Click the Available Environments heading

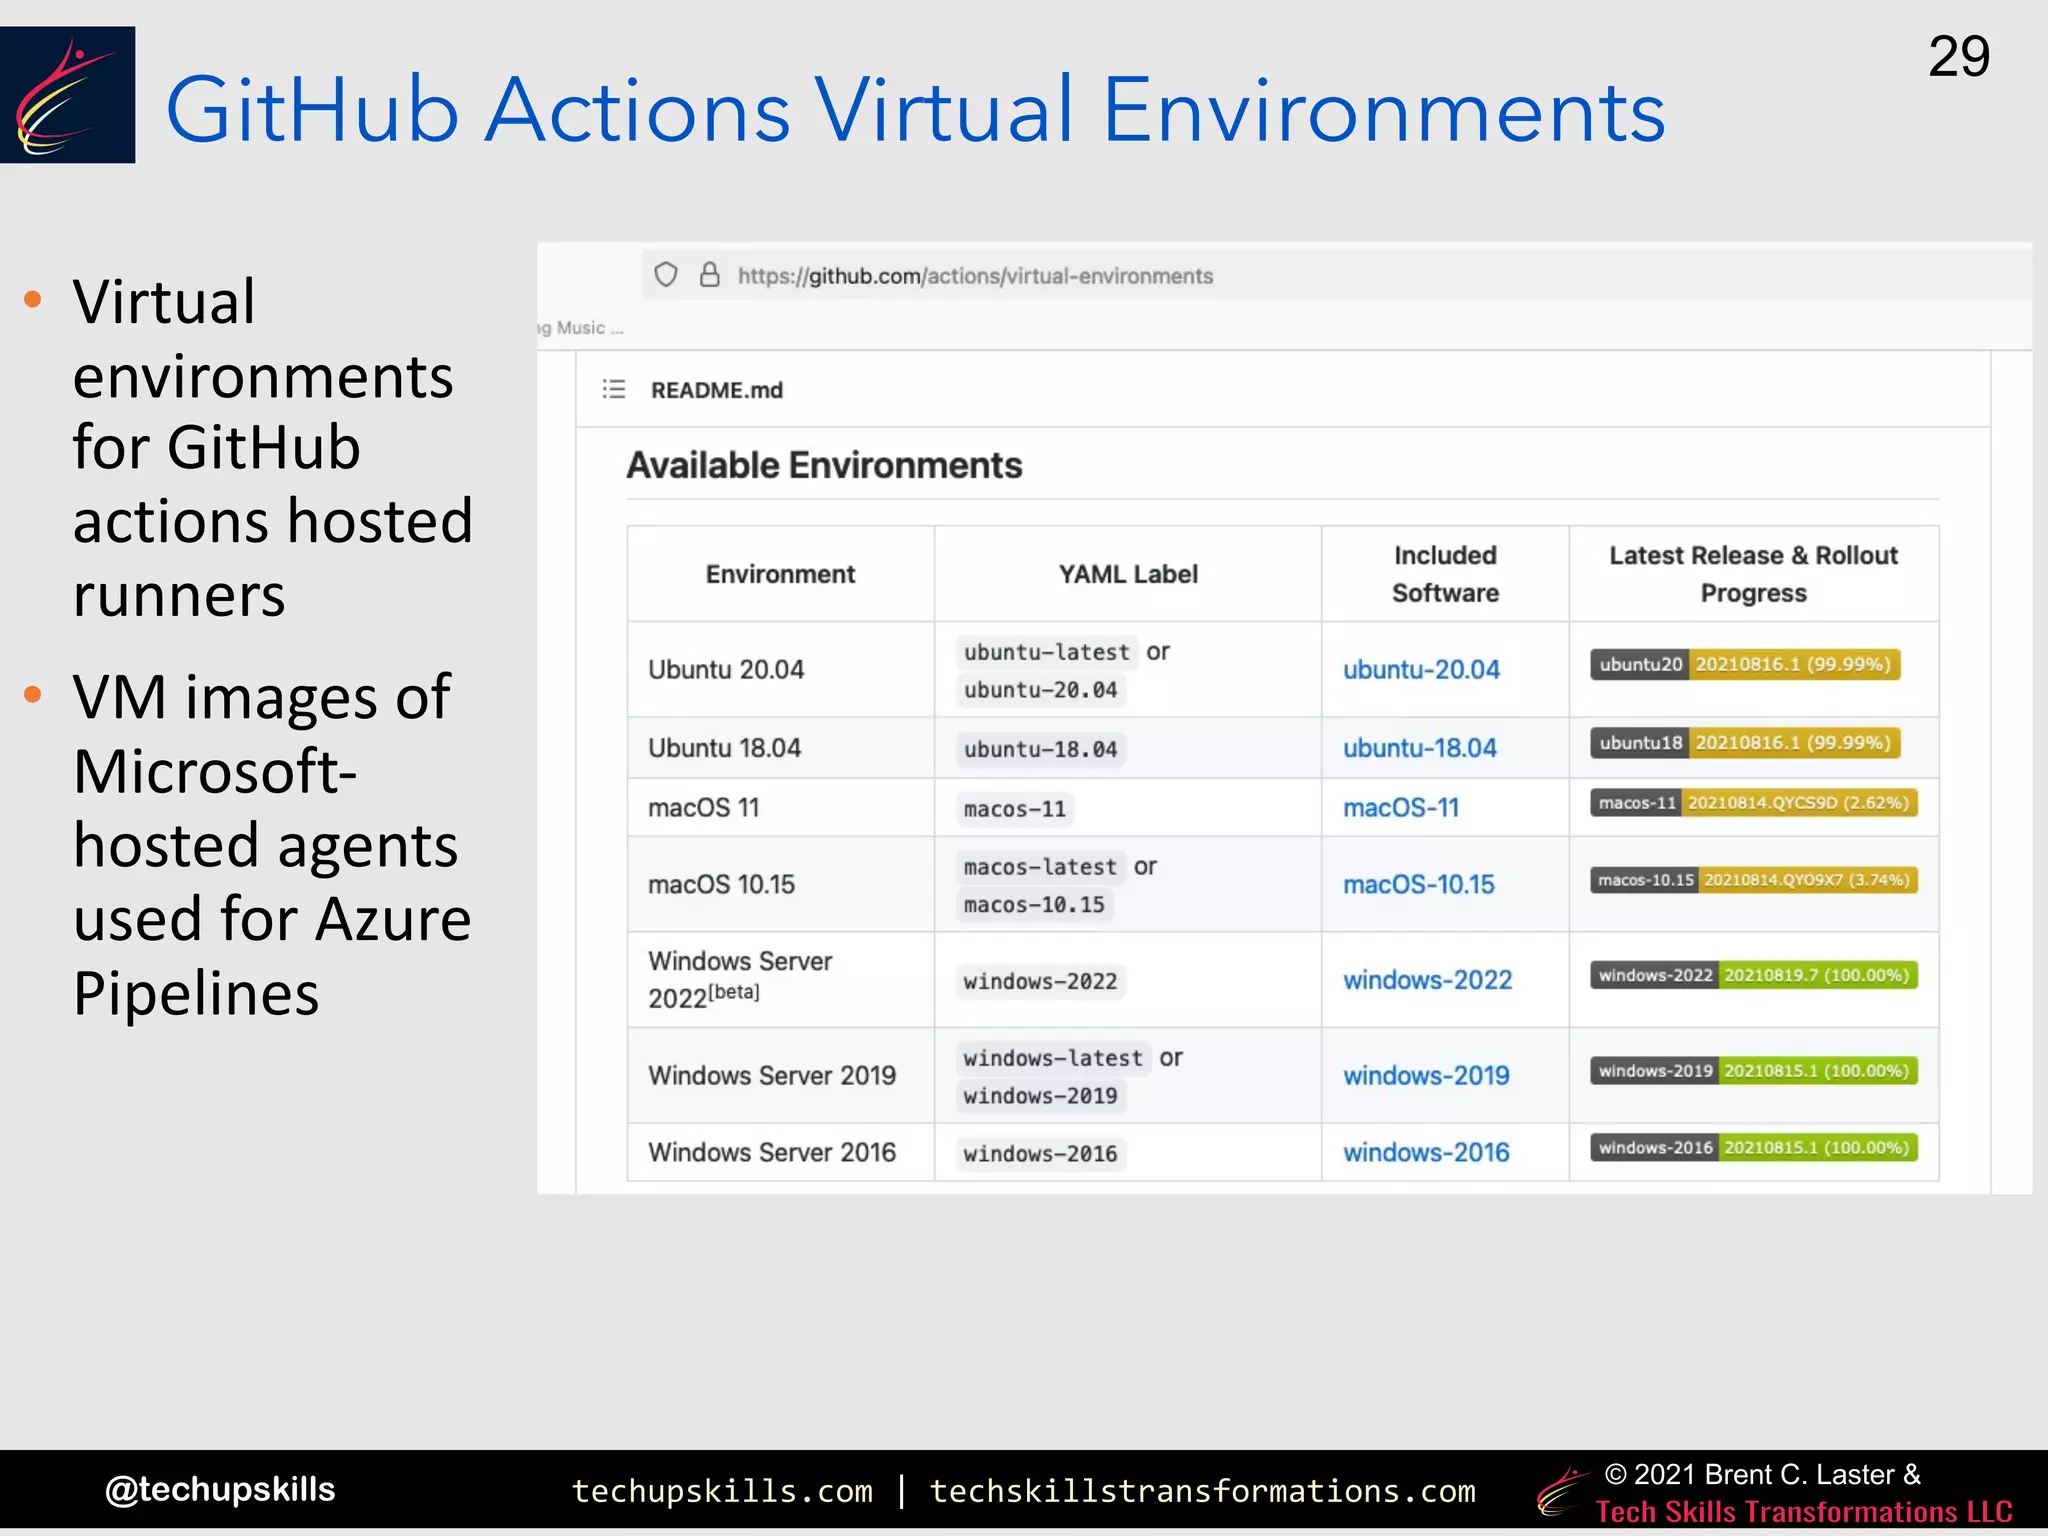[824, 465]
